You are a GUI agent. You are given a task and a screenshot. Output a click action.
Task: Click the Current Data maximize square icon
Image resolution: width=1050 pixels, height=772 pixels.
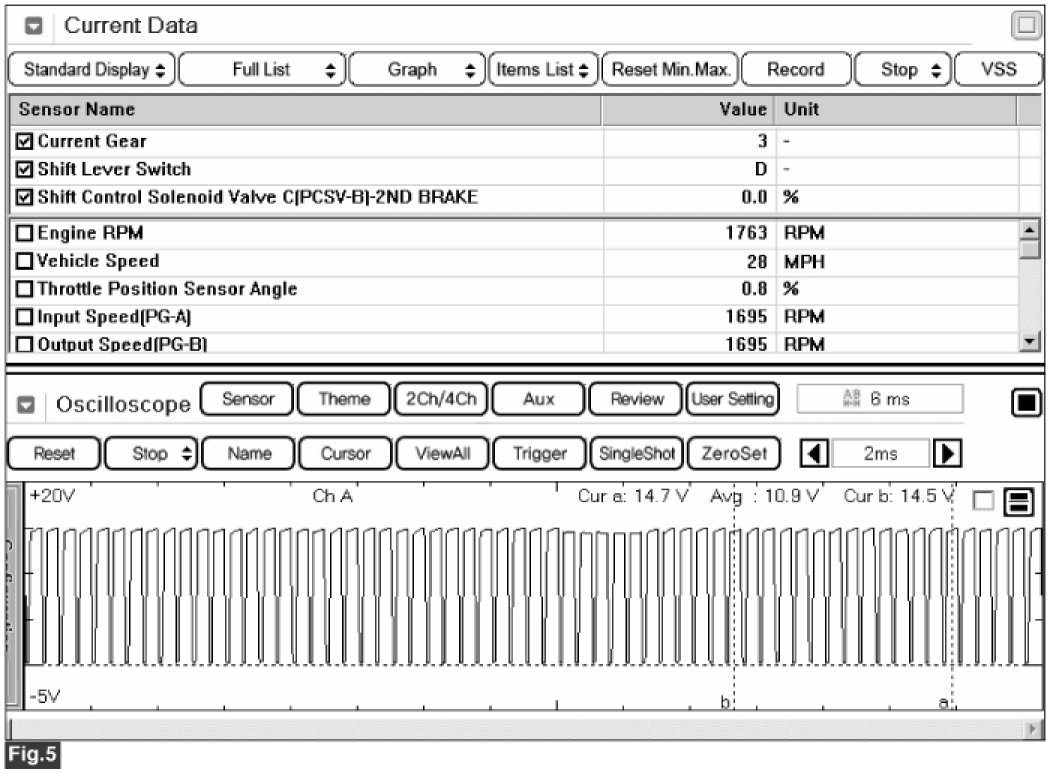(1025, 26)
